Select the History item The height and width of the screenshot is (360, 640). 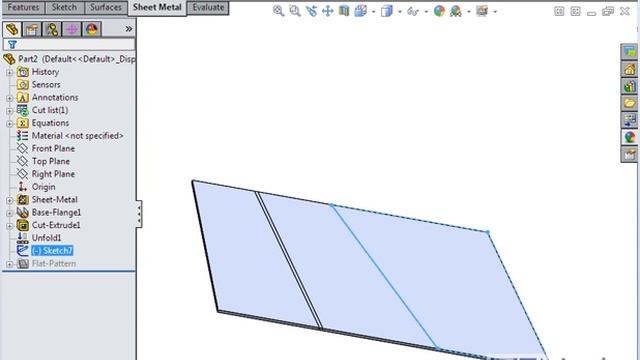pos(45,72)
